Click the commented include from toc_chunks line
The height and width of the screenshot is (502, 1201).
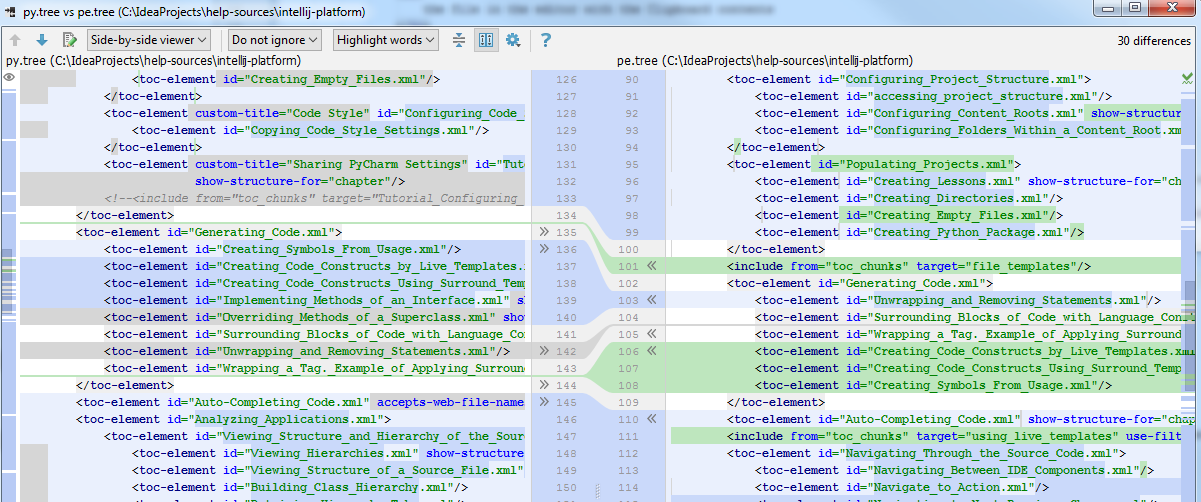point(314,198)
